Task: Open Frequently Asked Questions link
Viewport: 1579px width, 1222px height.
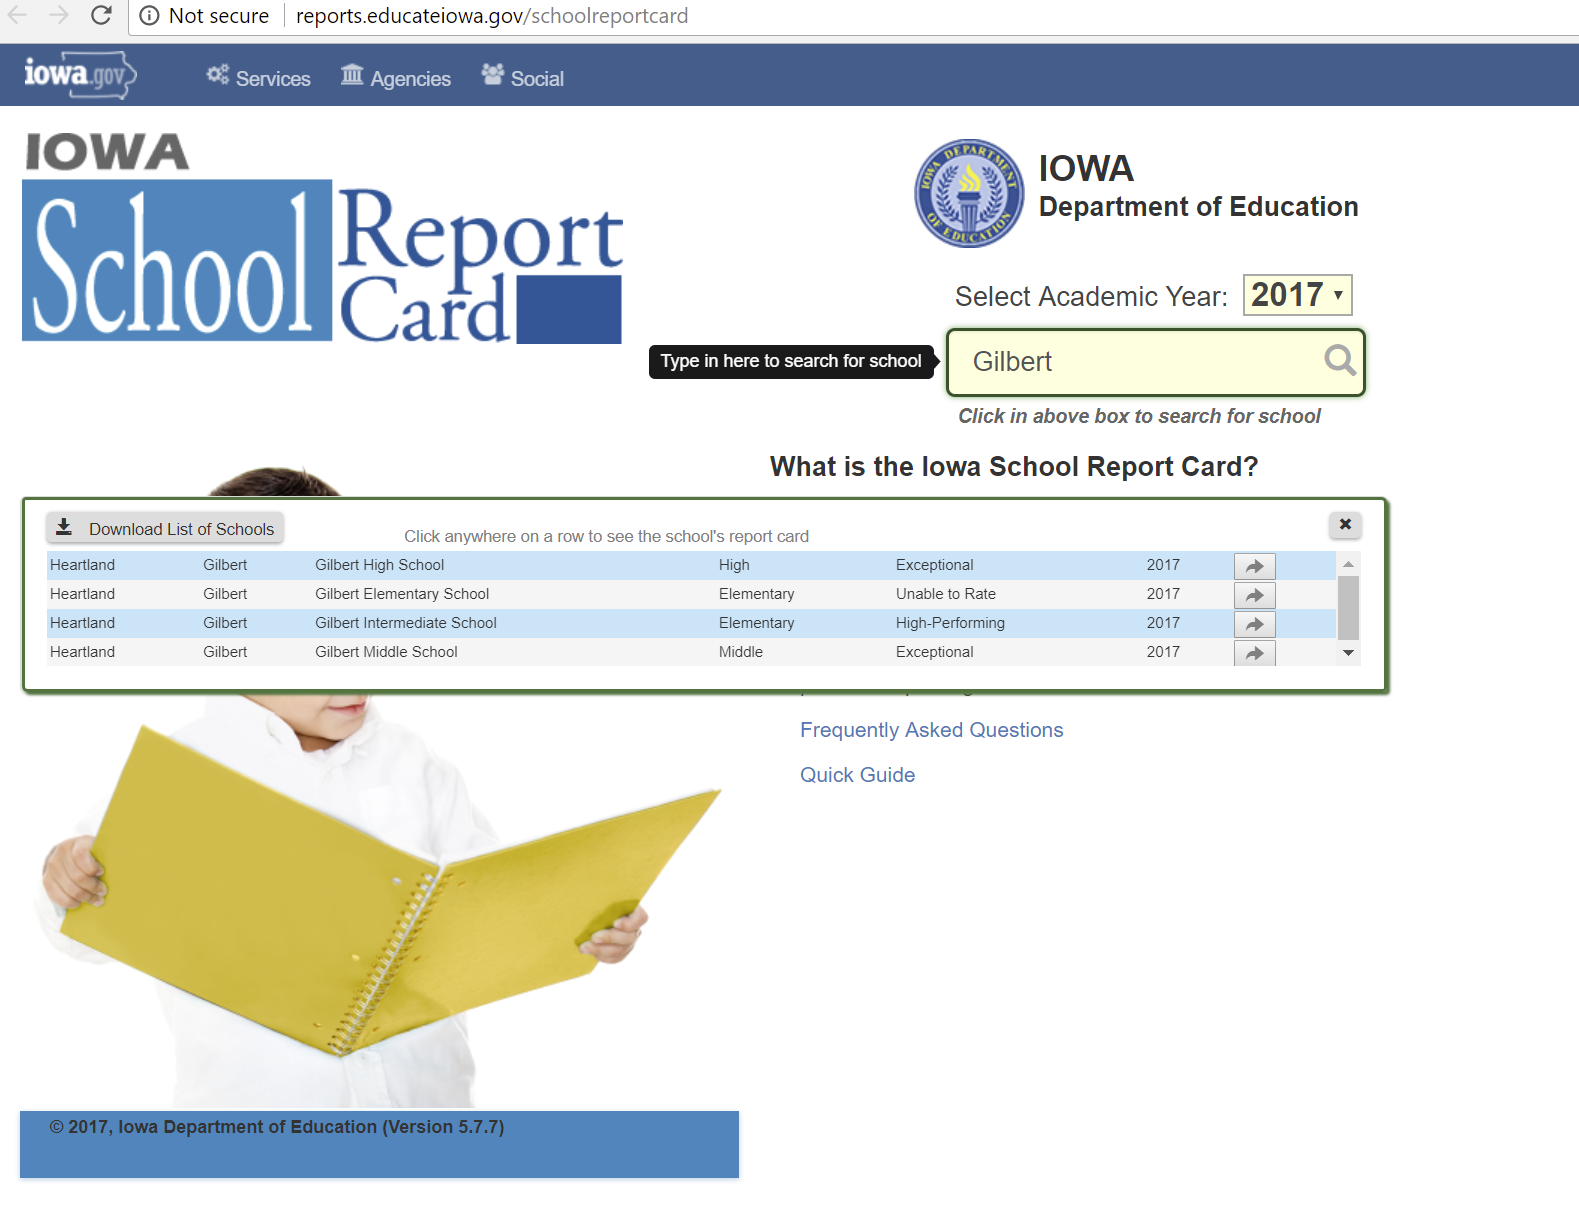Action: pyautogui.click(x=931, y=730)
